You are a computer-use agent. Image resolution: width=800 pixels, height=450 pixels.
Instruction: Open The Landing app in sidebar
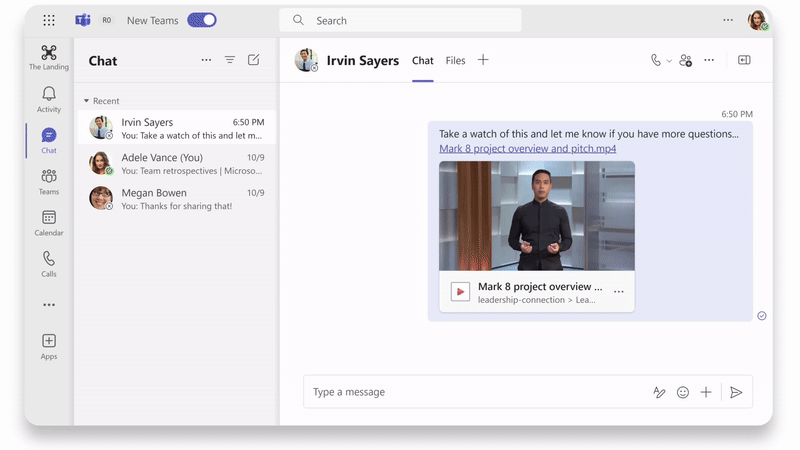[49, 57]
